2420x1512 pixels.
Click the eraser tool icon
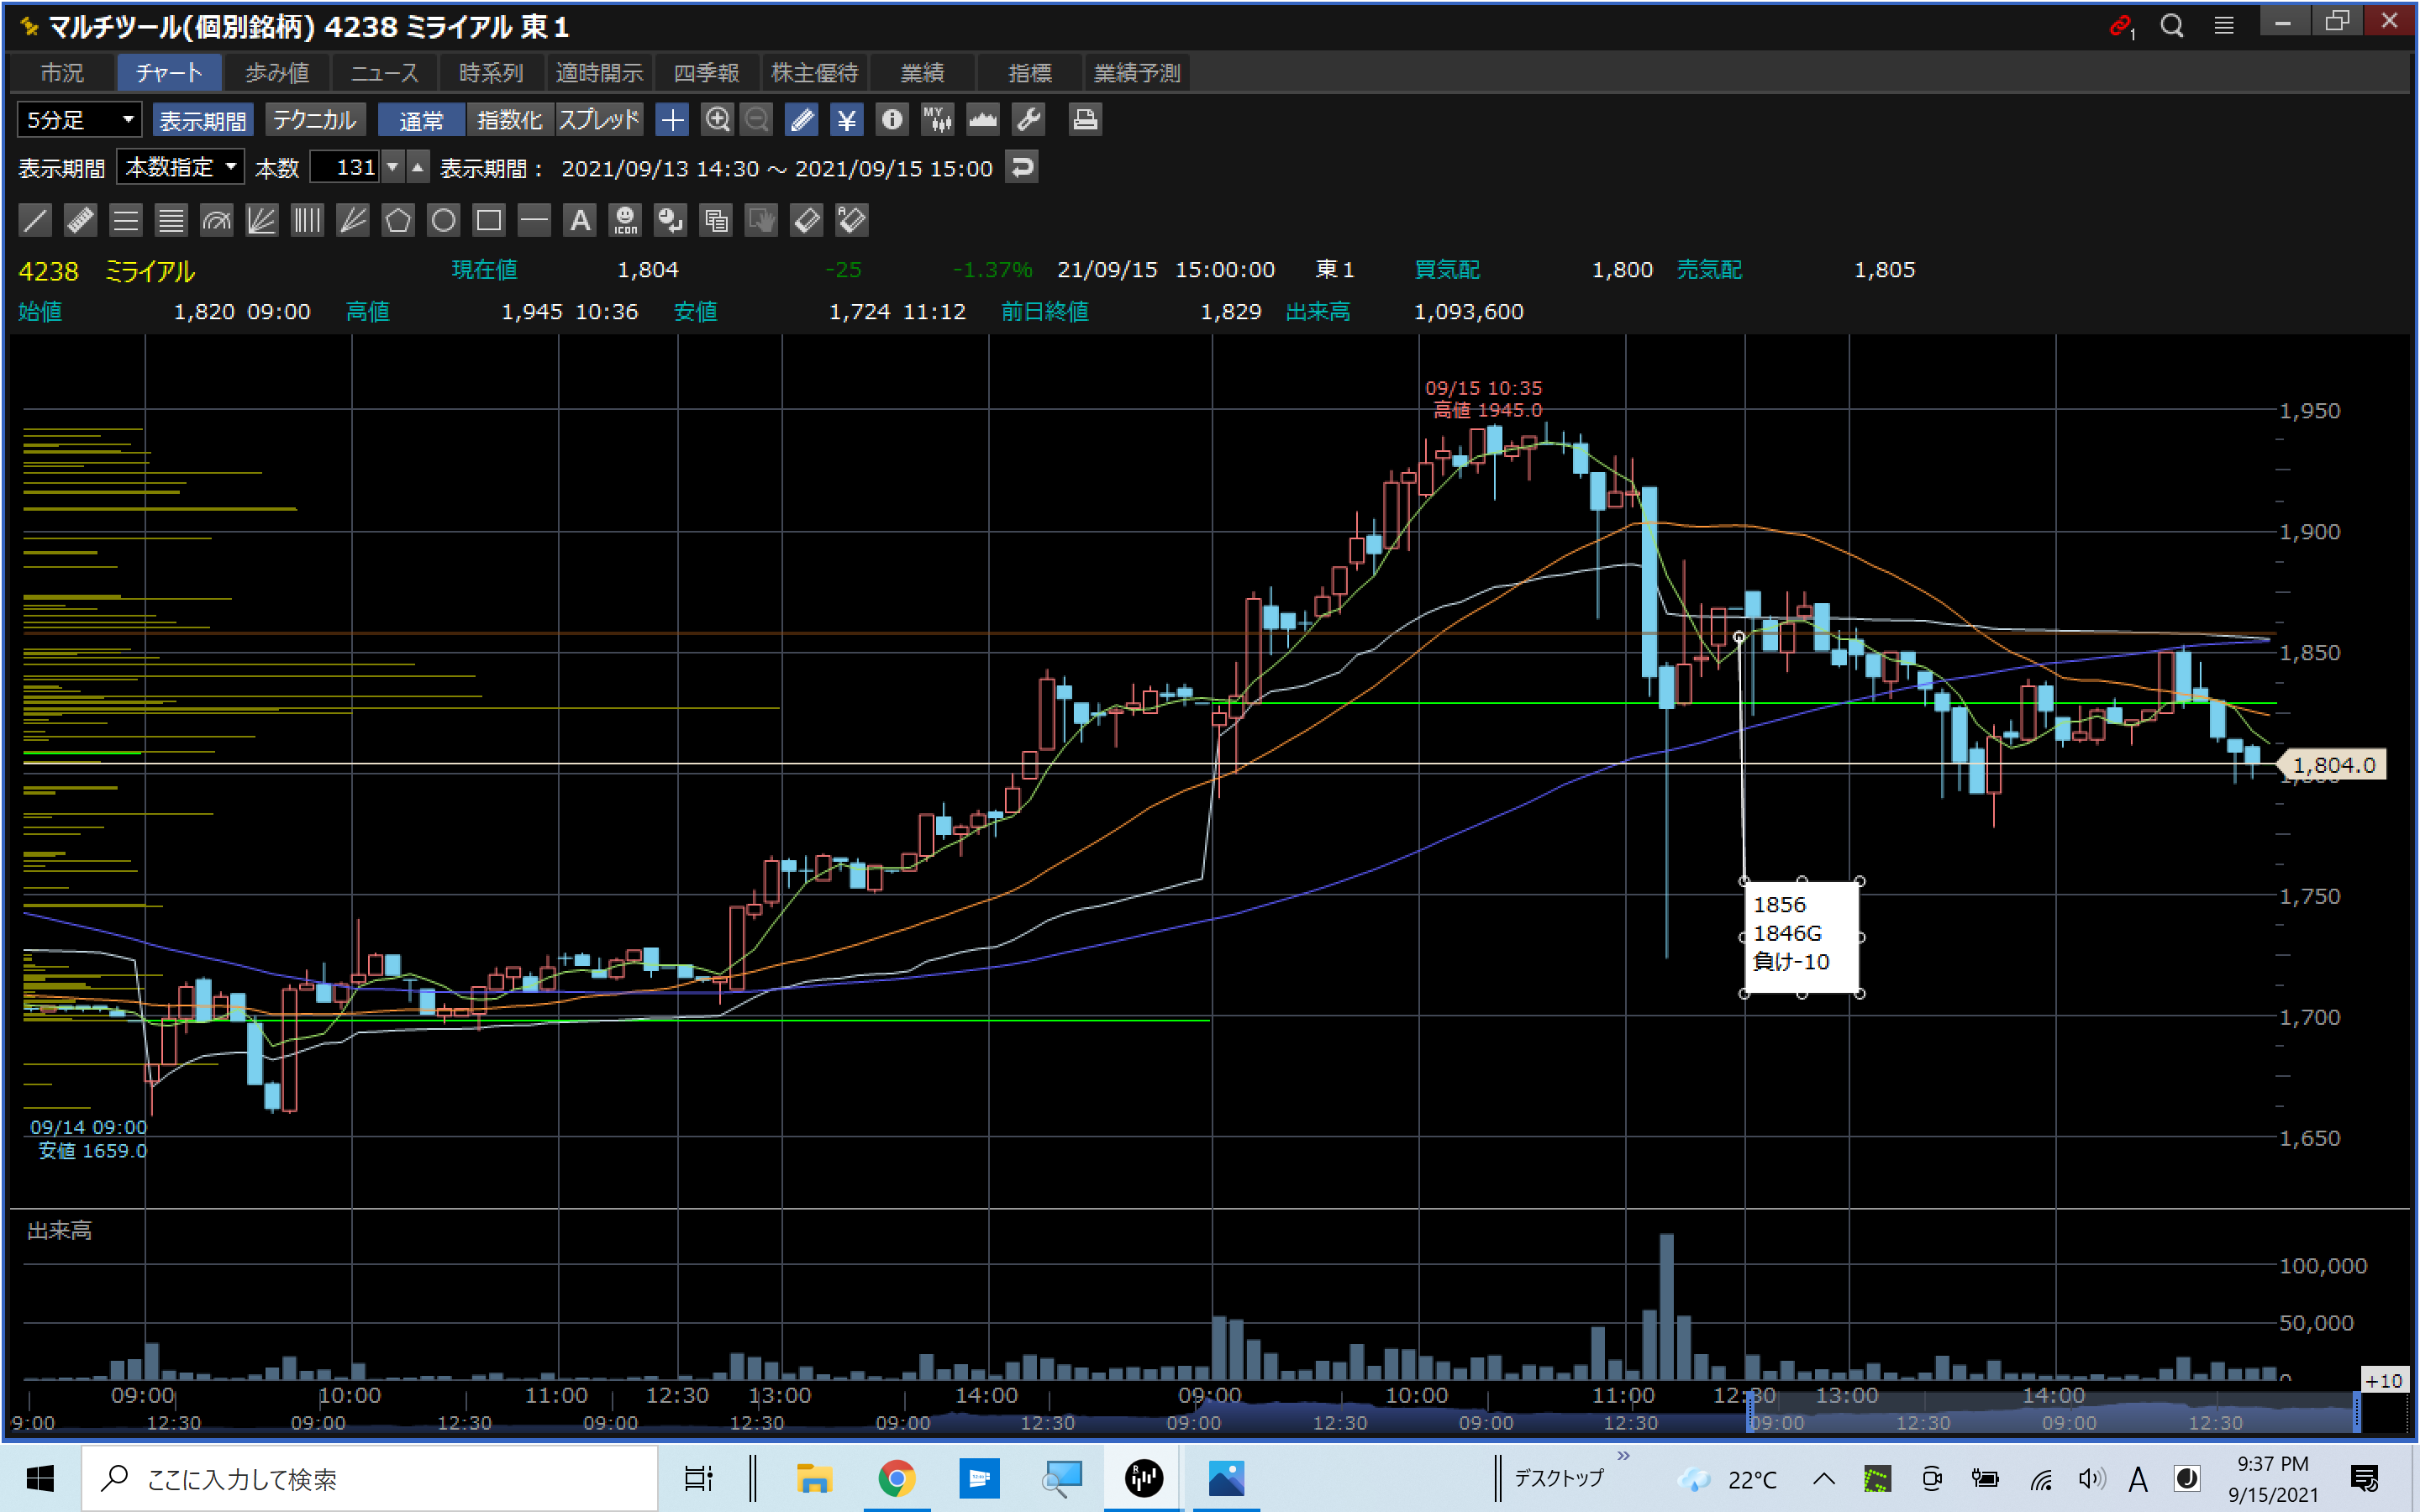(x=806, y=220)
